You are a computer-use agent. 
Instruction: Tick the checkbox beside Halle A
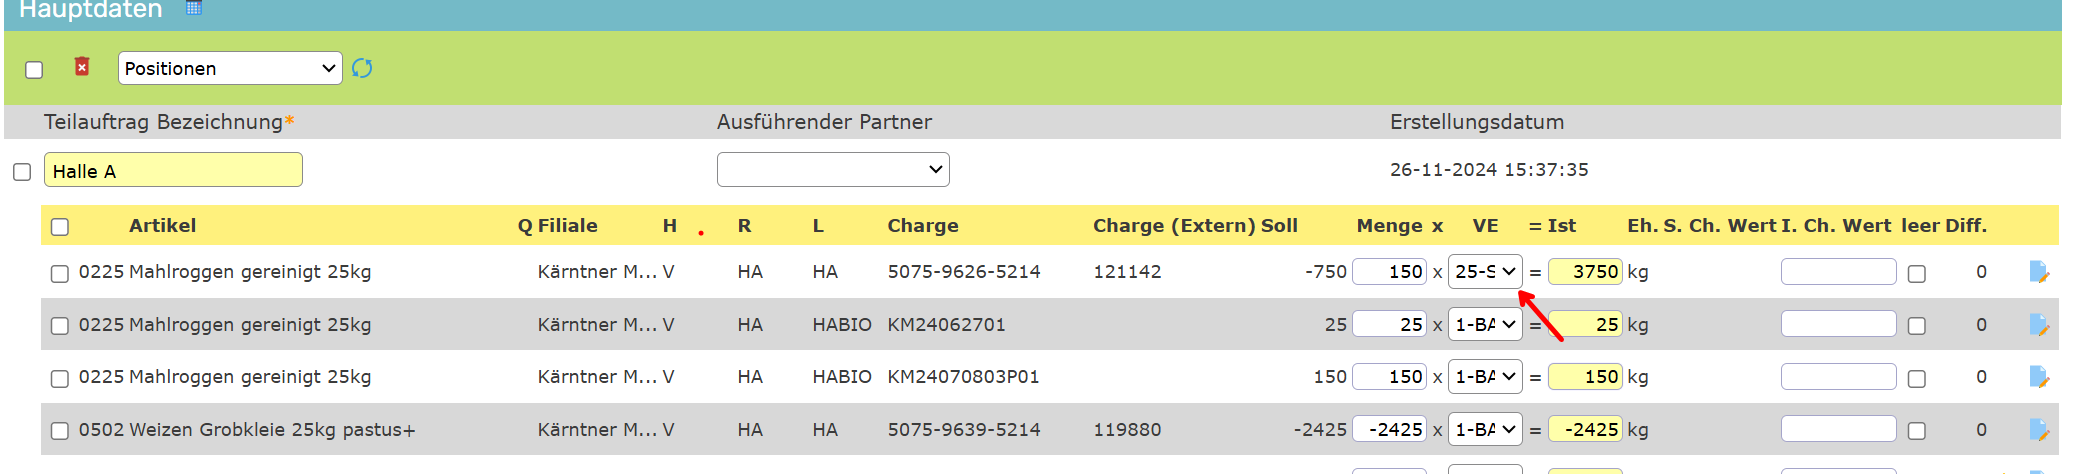point(22,172)
